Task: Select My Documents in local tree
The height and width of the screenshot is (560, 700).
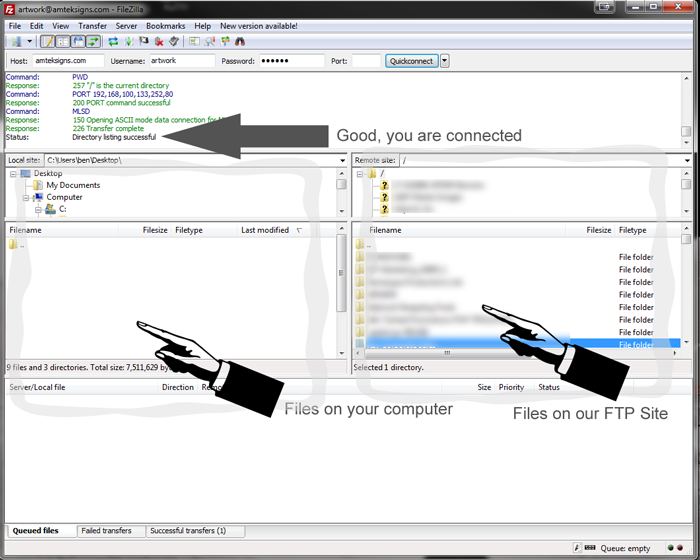Action: [x=73, y=185]
